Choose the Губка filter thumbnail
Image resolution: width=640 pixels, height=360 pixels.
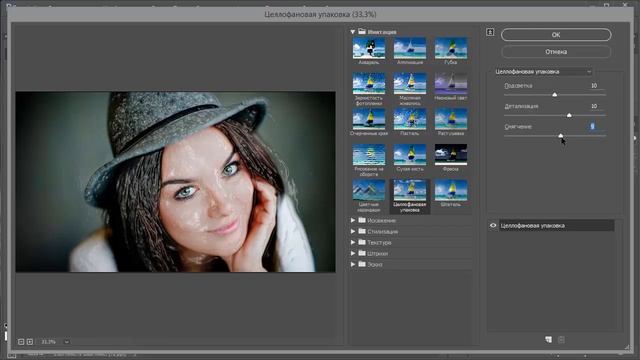451,48
